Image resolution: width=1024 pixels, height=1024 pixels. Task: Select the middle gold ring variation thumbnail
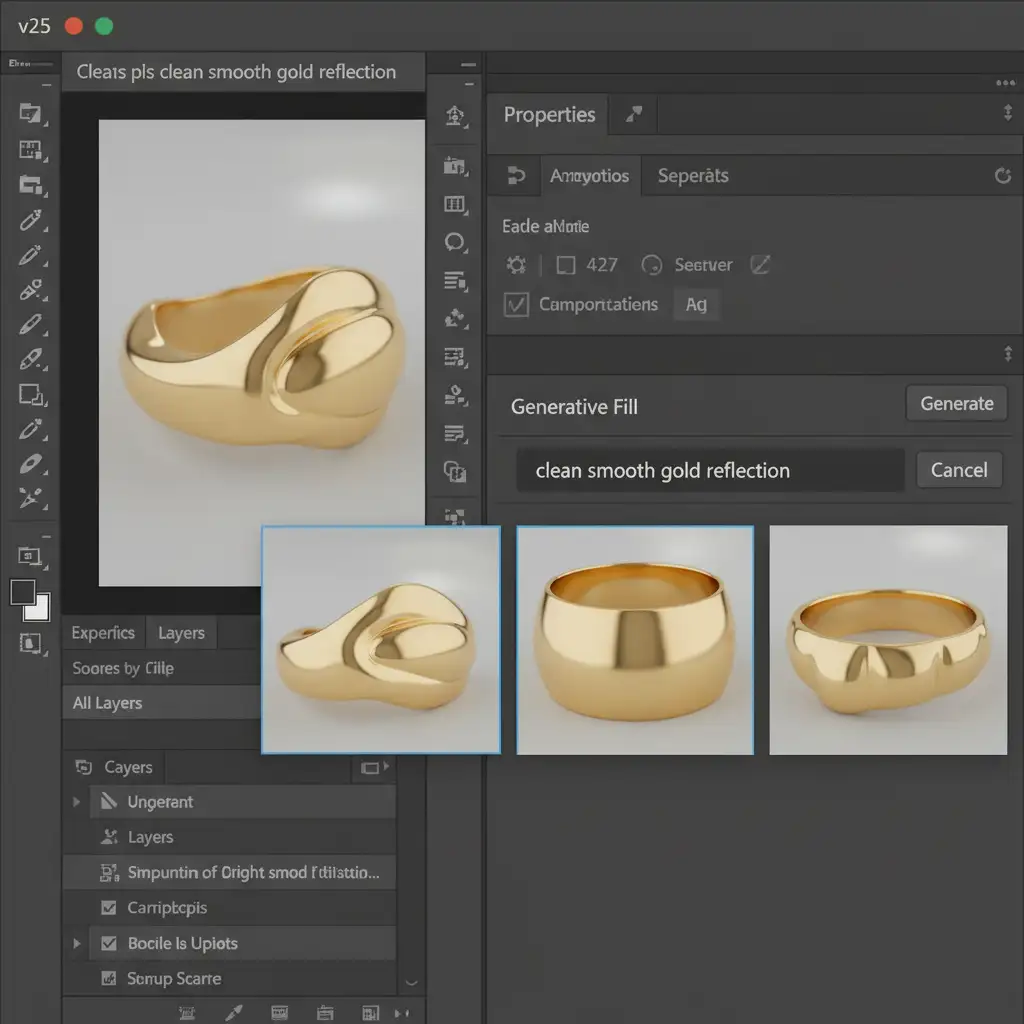(x=635, y=640)
